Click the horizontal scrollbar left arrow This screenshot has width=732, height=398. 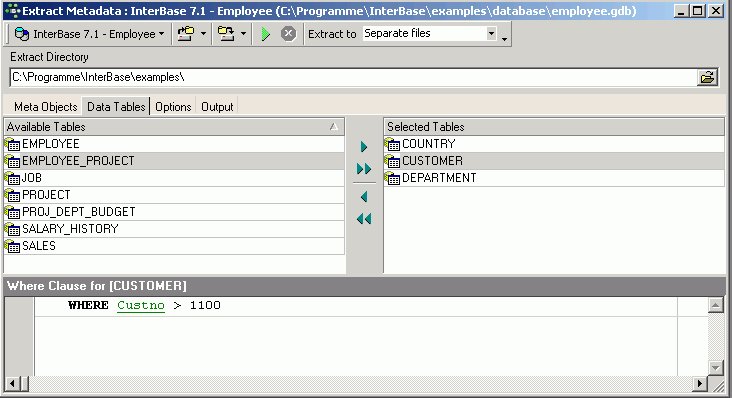coord(12,384)
